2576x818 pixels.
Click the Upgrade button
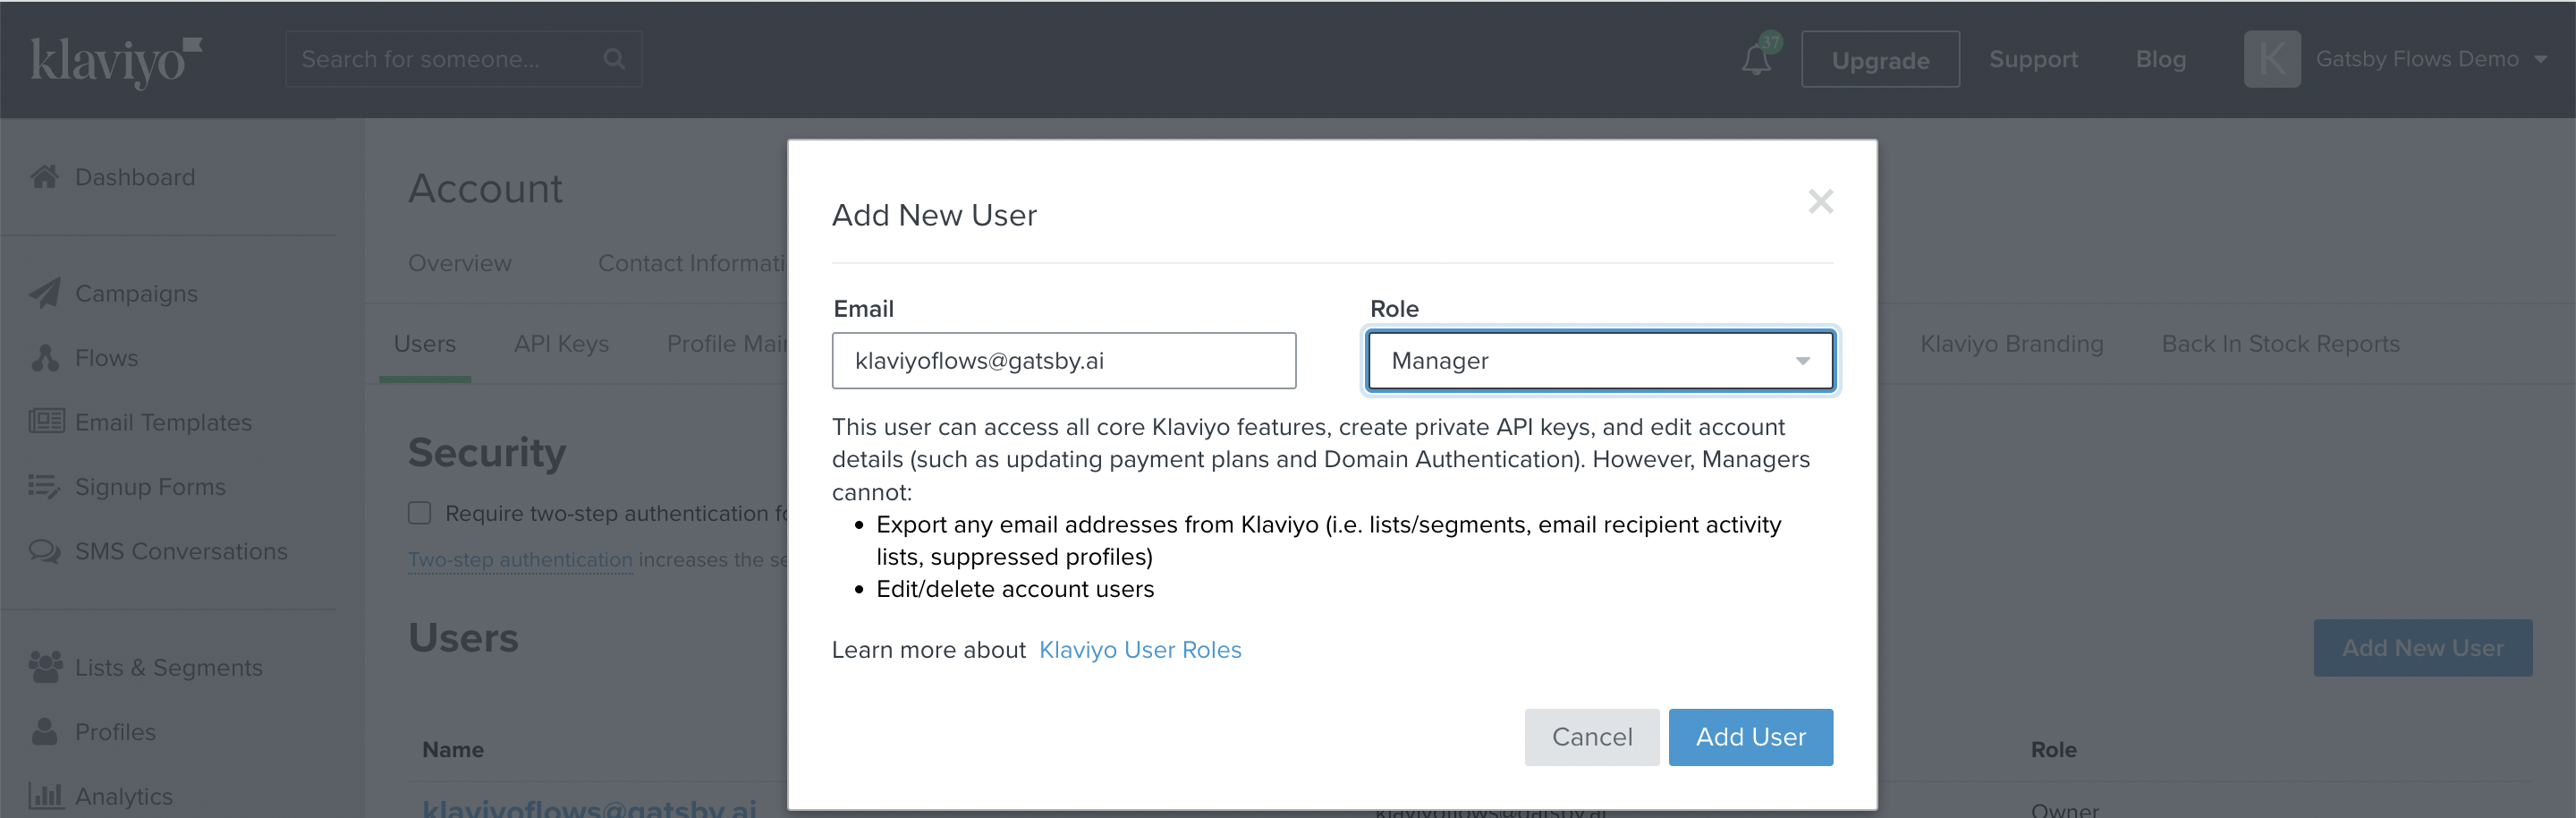pyautogui.click(x=1880, y=60)
